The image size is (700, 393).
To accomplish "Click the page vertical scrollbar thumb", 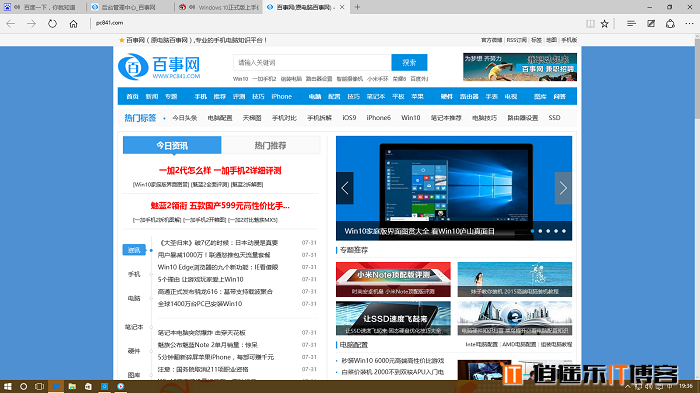I will click(x=697, y=80).
